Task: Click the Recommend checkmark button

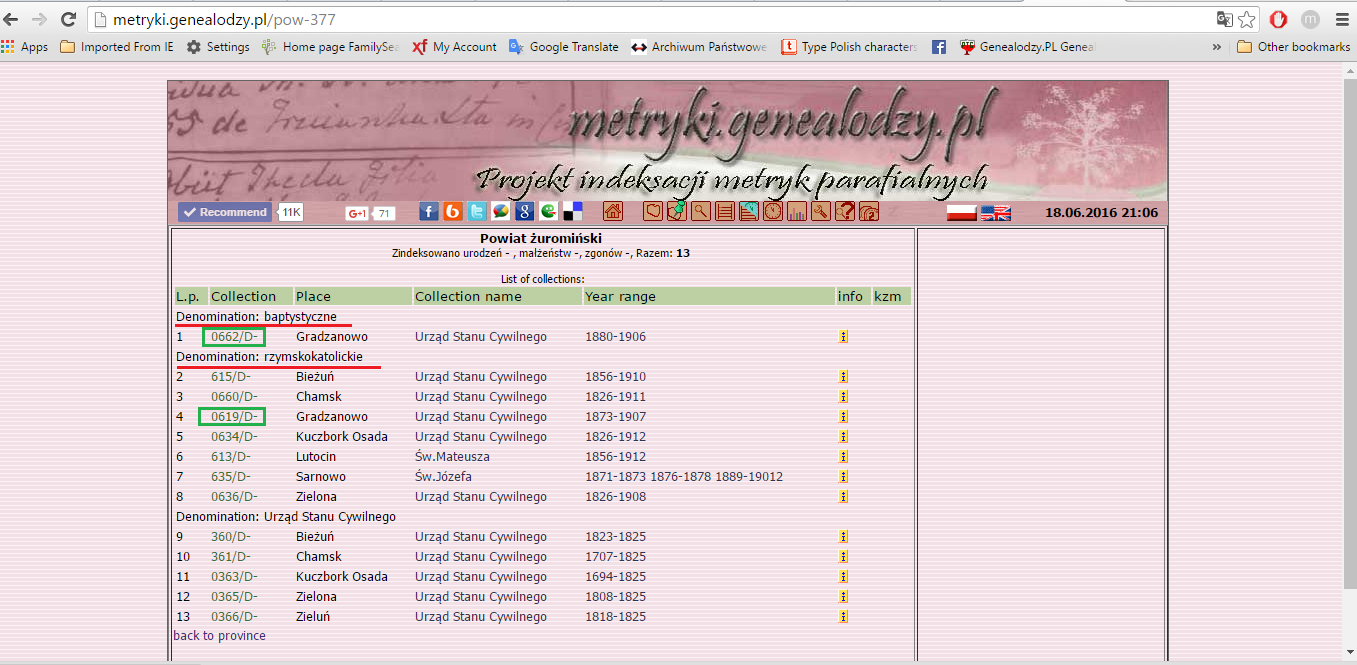Action: click(x=224, y=211)
